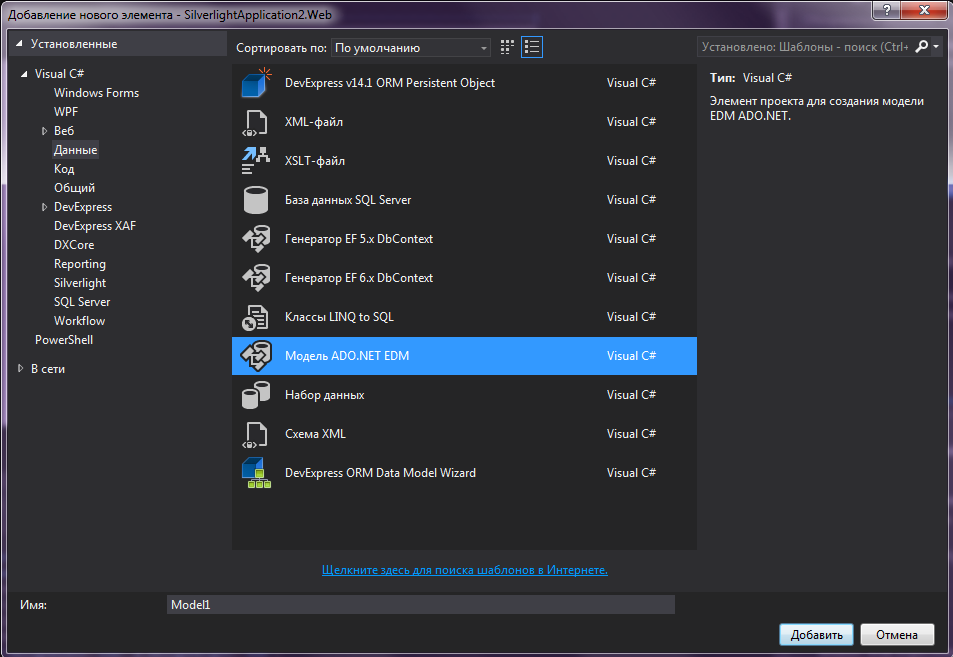The height and width of the screenshot is (657, 953).
Task: Click the search magnifier icon
Action: pyautogui.click(x=921, y=47)
